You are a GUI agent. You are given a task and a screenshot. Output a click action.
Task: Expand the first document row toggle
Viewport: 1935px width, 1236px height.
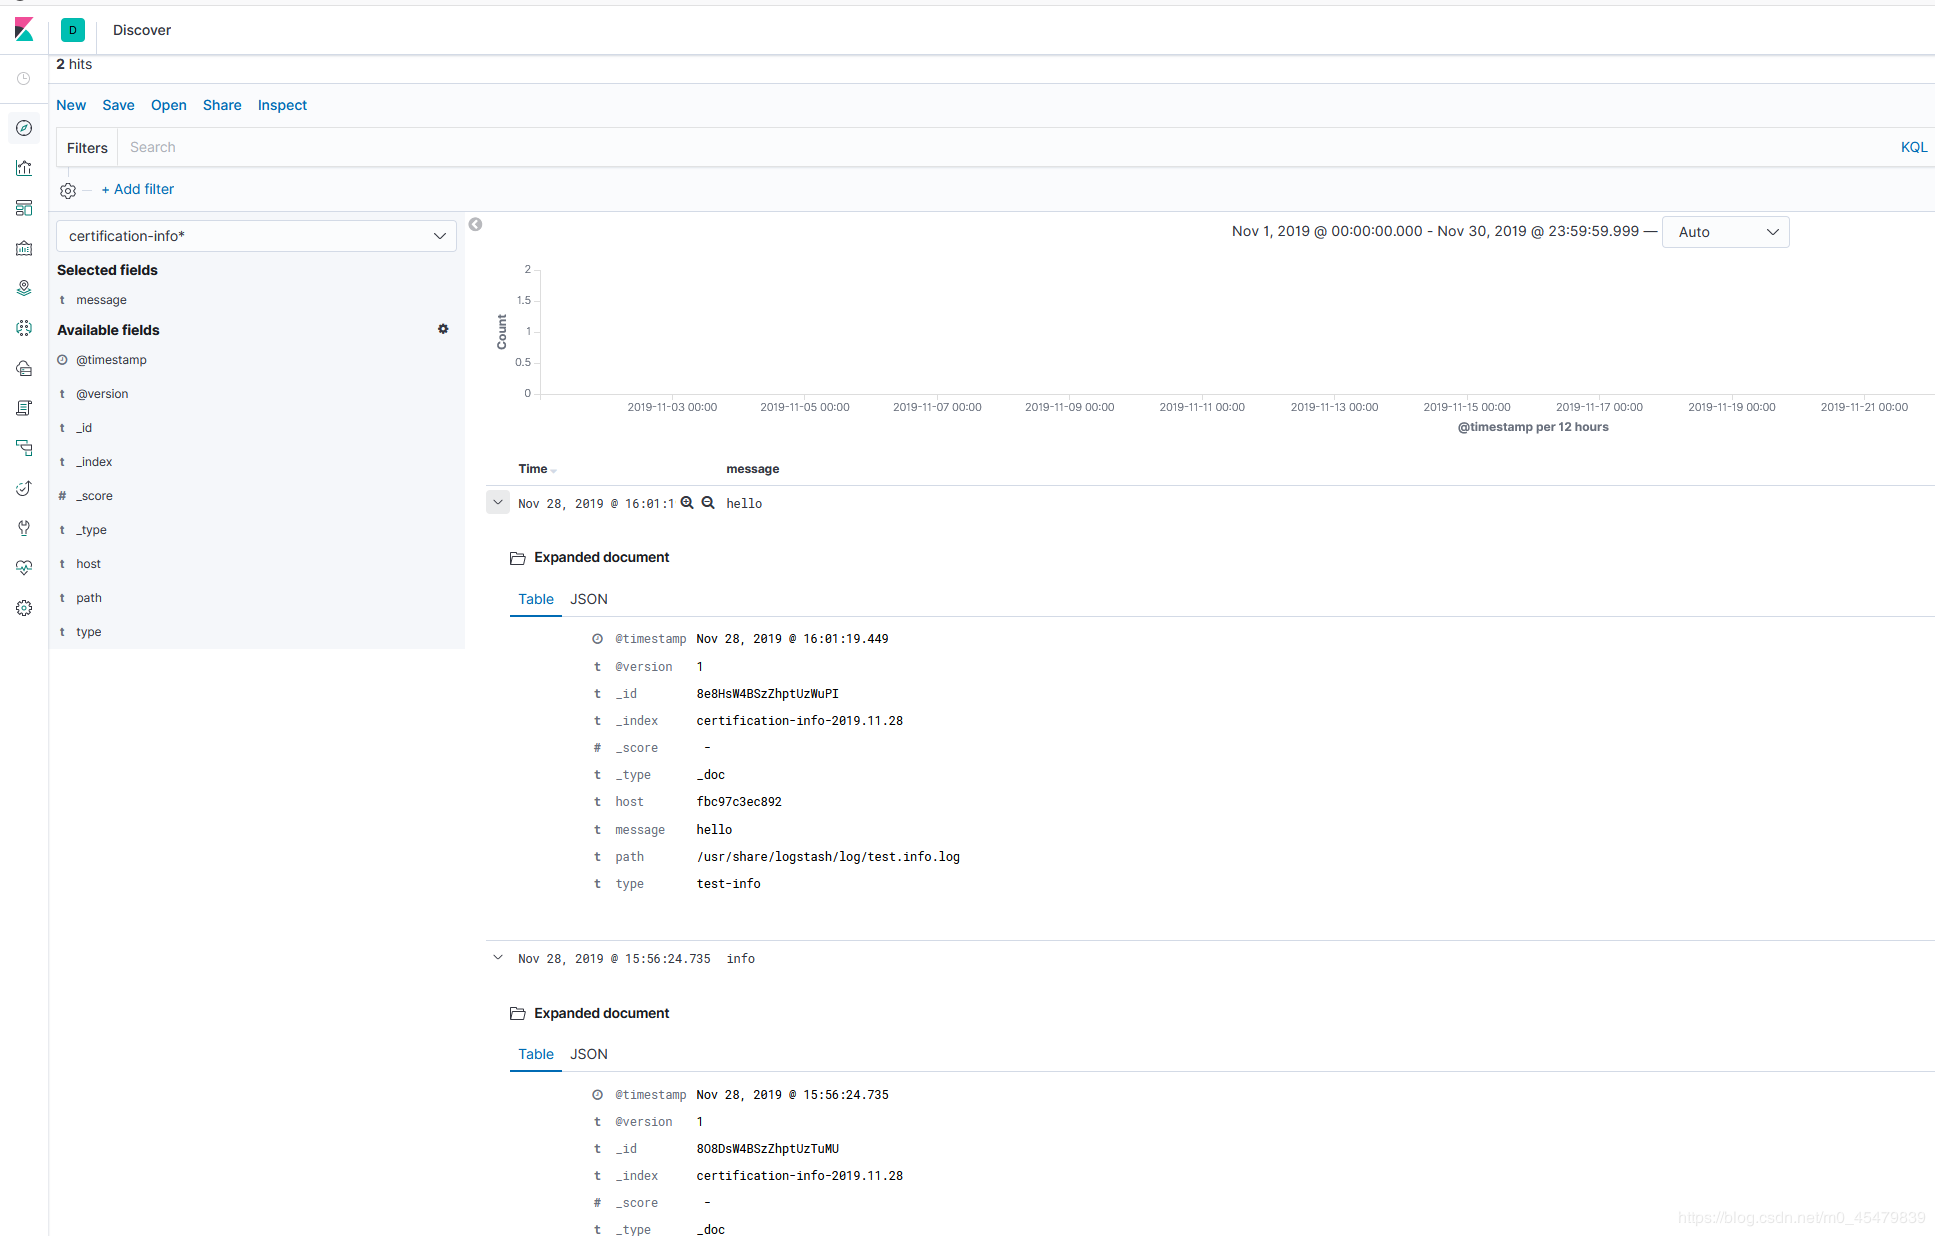pos(498,502)
